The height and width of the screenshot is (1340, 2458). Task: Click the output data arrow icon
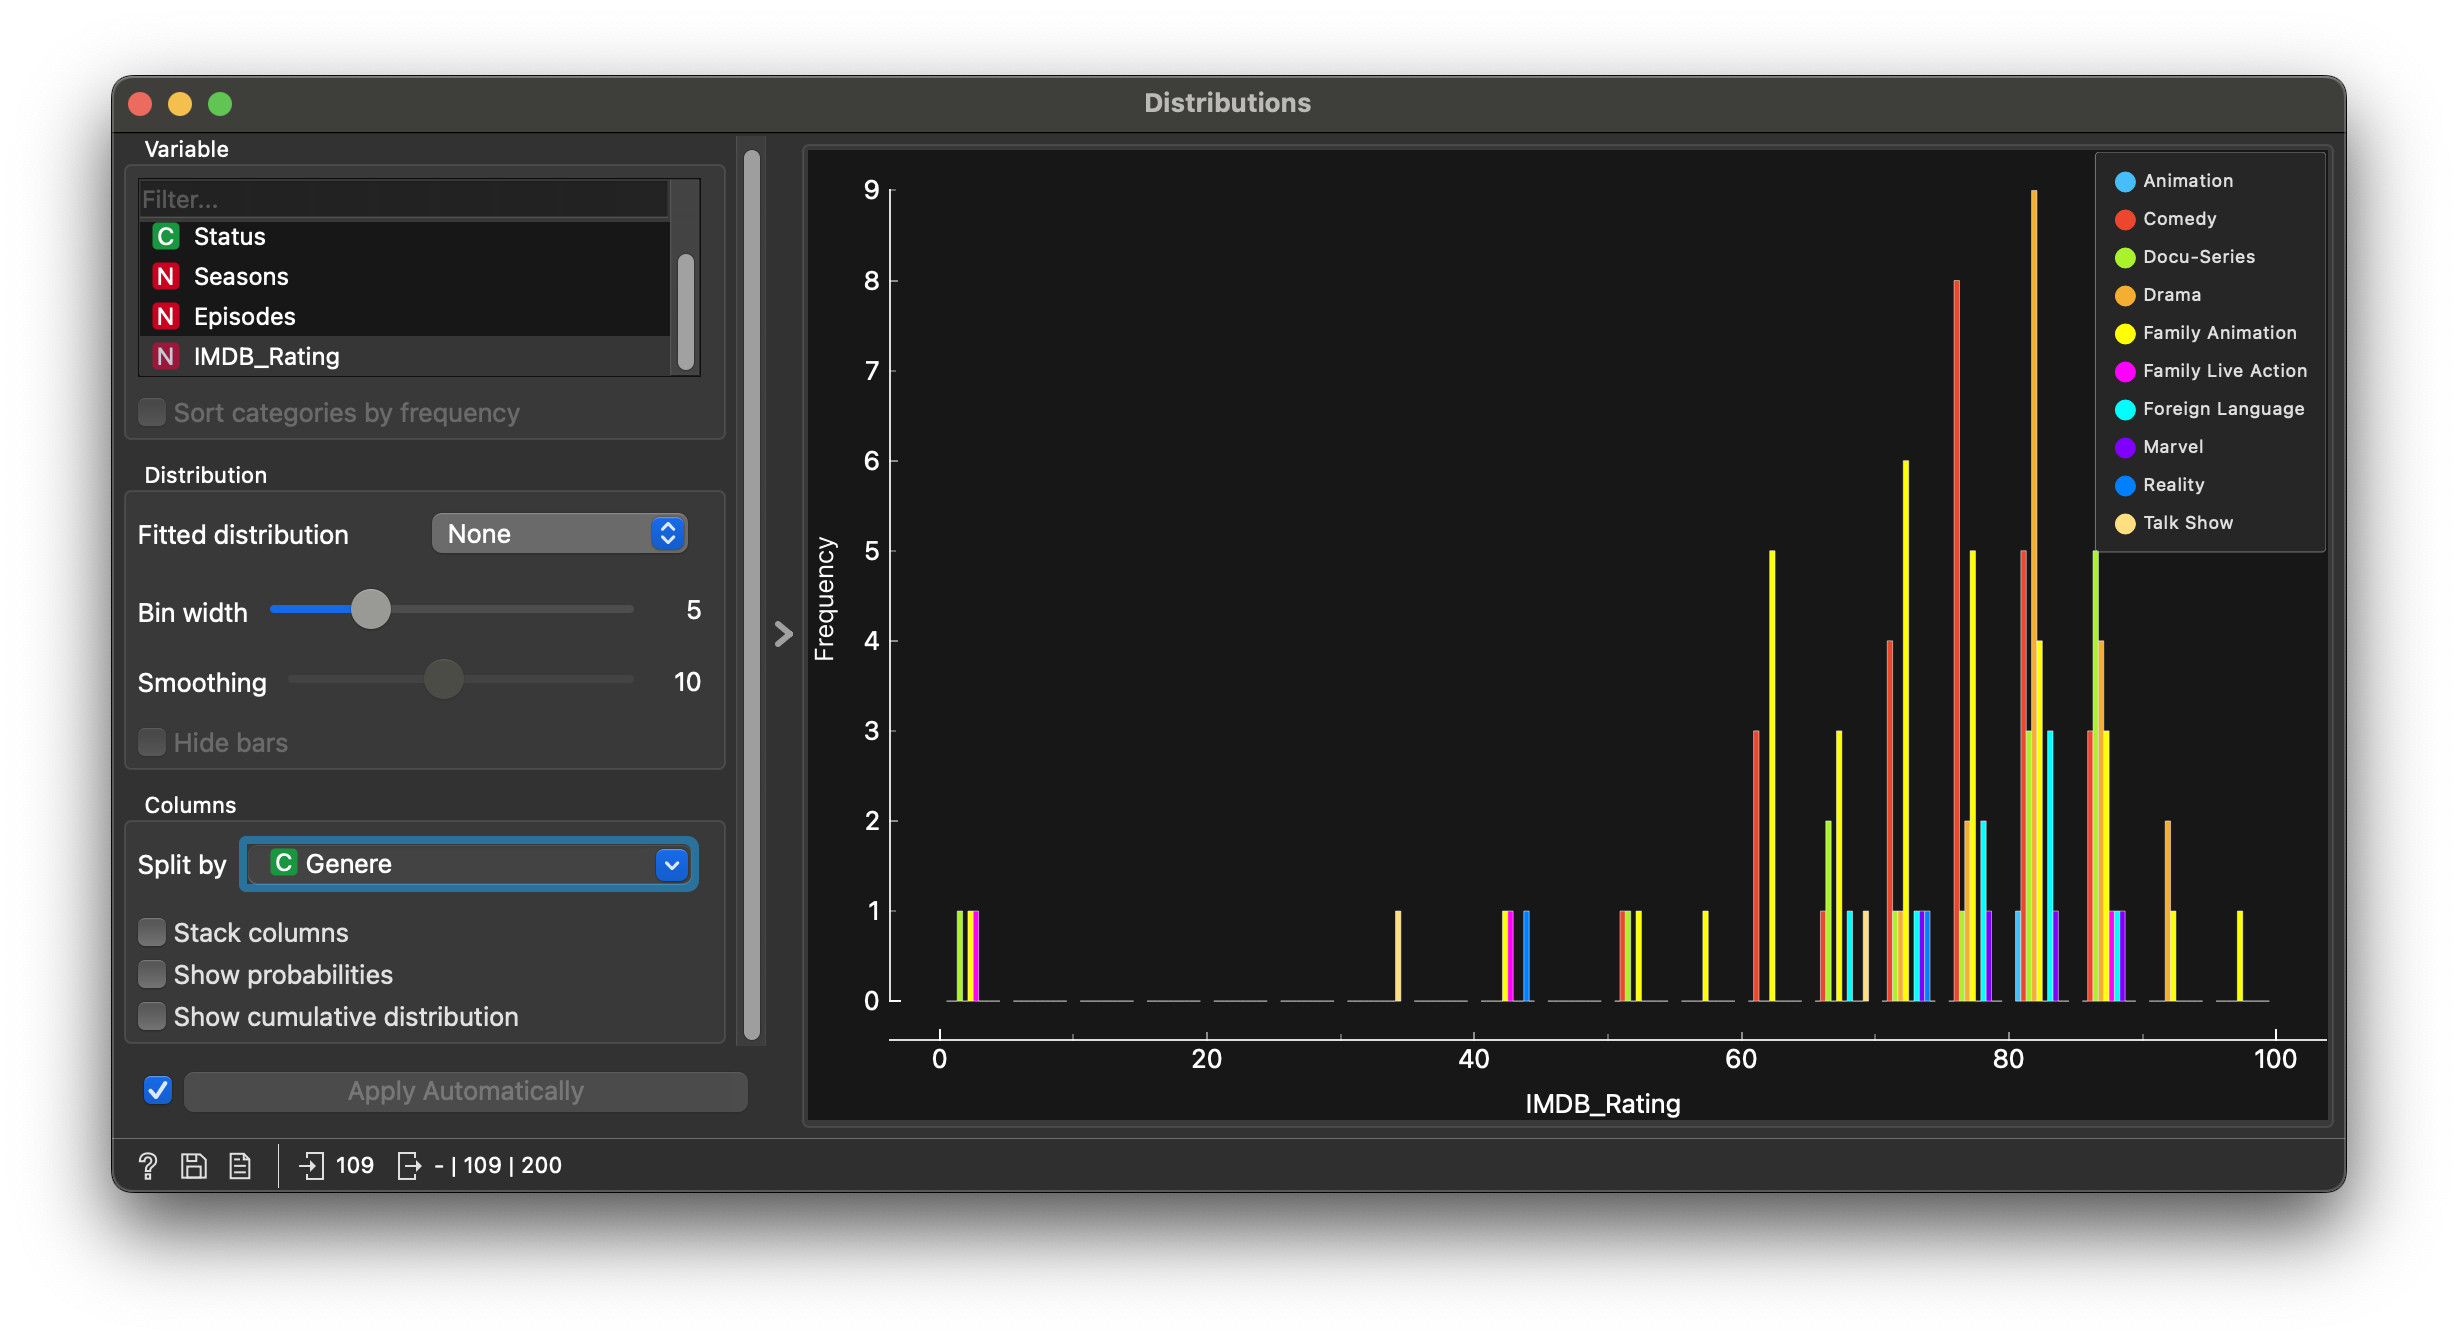[409, 1166]
